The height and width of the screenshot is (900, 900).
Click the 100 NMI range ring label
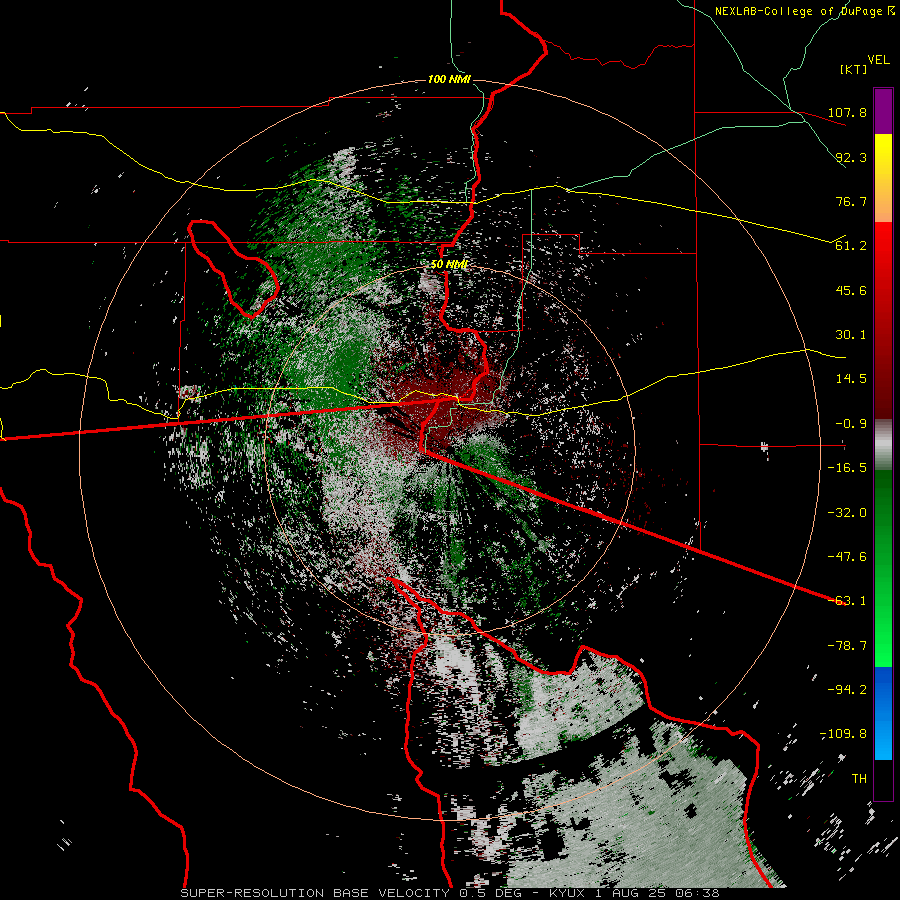449,79
